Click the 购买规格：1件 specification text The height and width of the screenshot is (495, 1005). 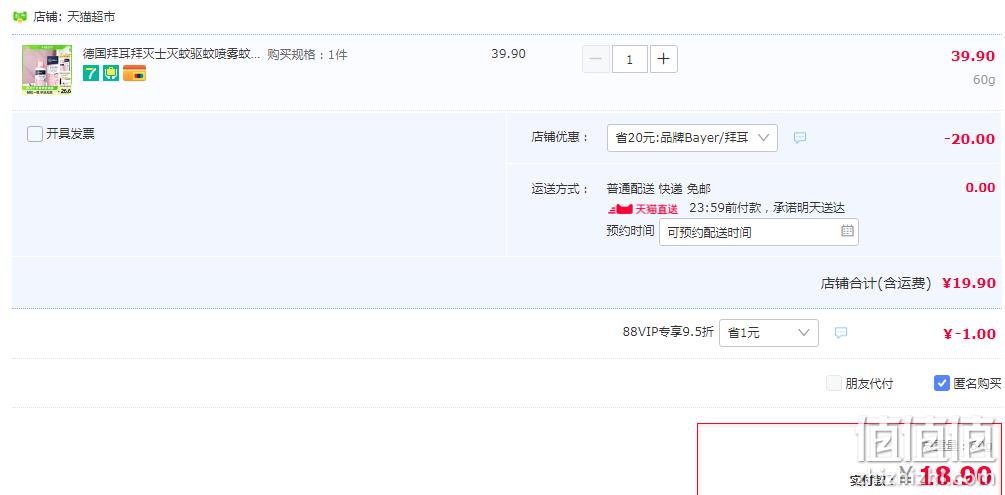307,55
